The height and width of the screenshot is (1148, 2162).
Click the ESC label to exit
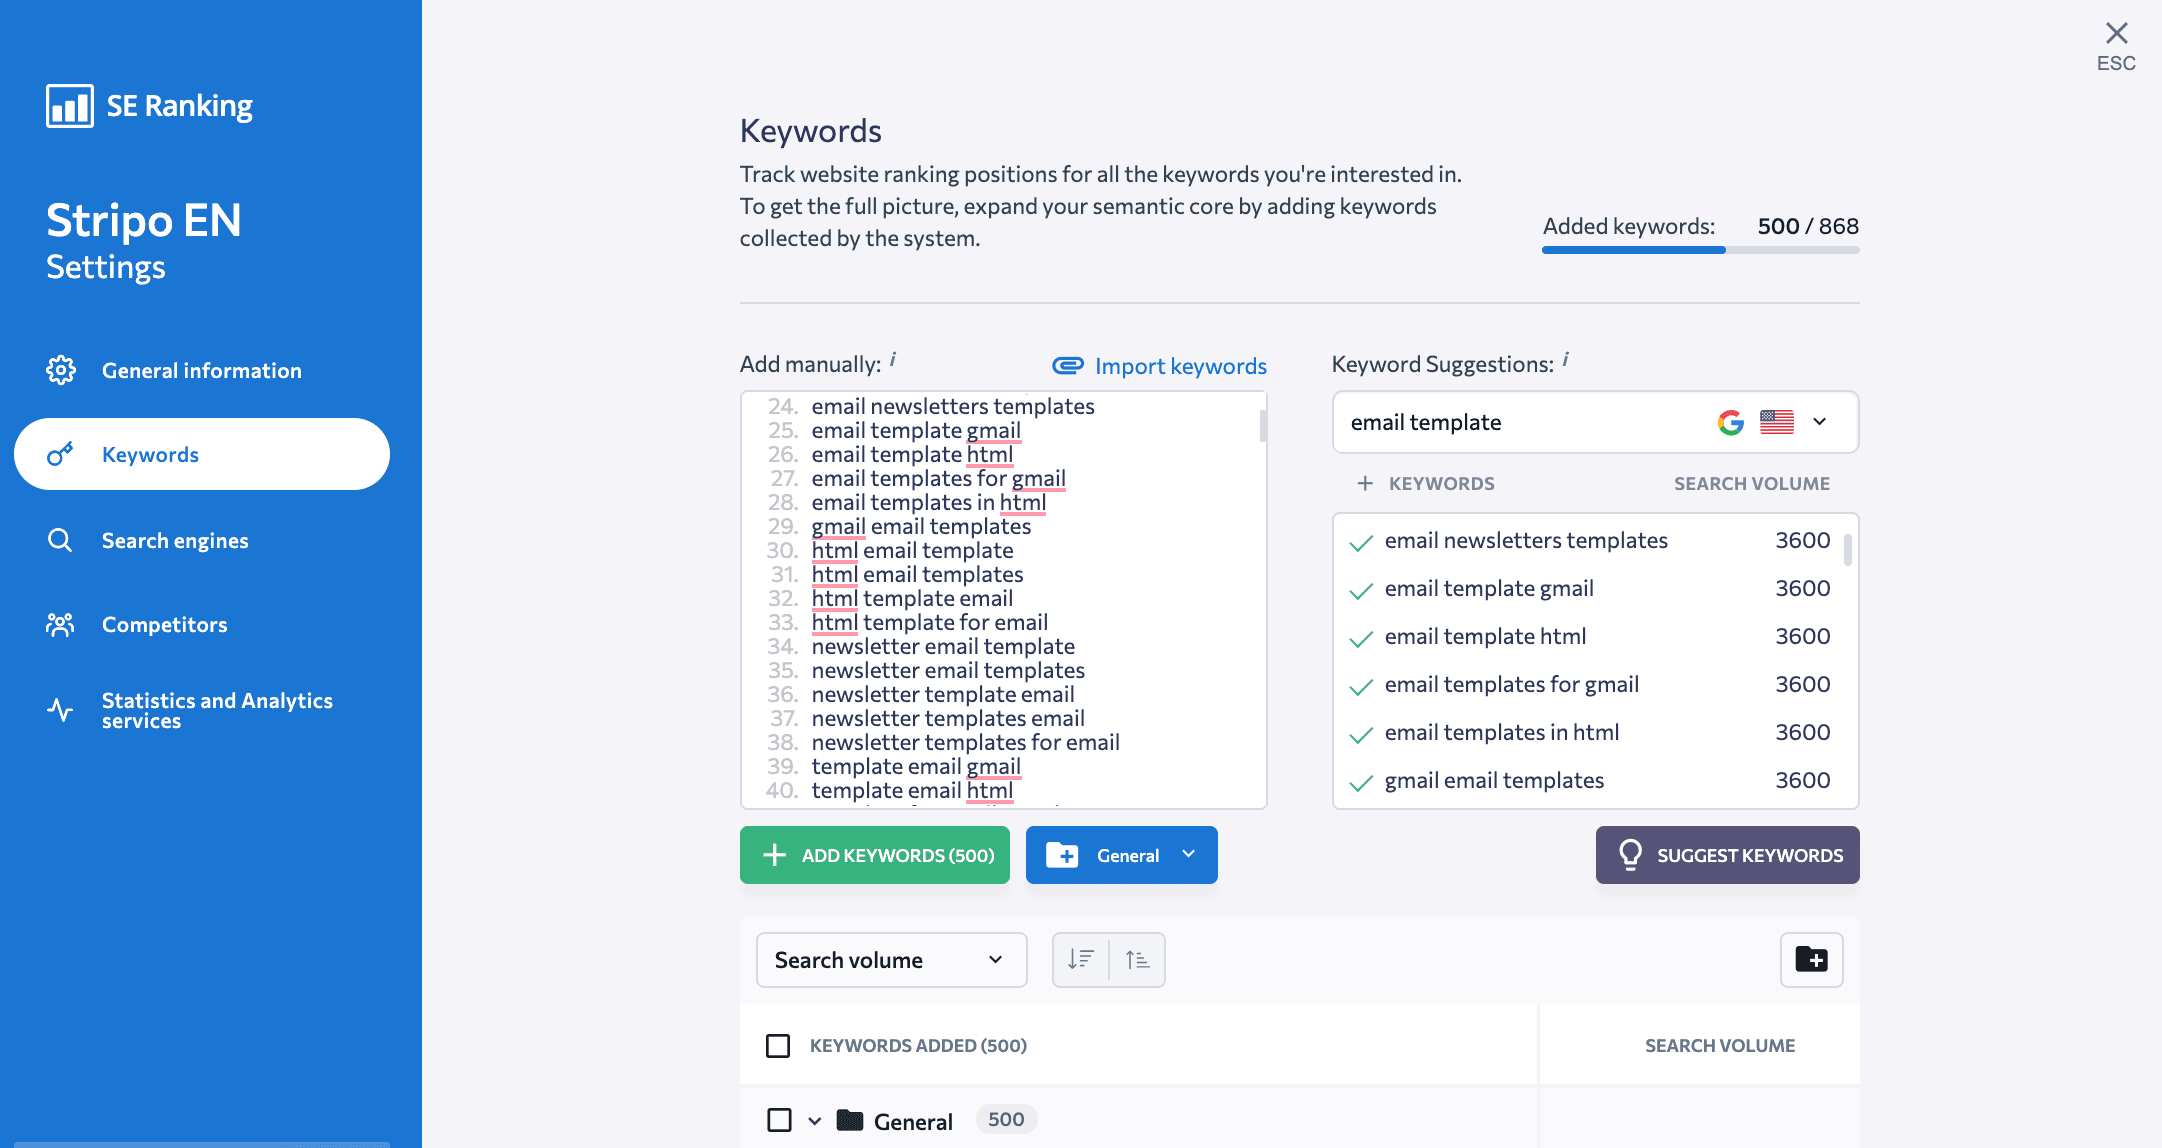click(2116, 63)
